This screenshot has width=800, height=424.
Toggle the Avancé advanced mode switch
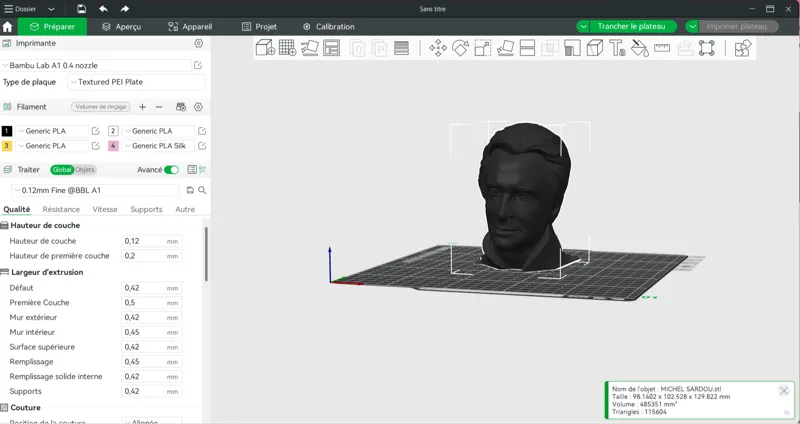point(171,170)
